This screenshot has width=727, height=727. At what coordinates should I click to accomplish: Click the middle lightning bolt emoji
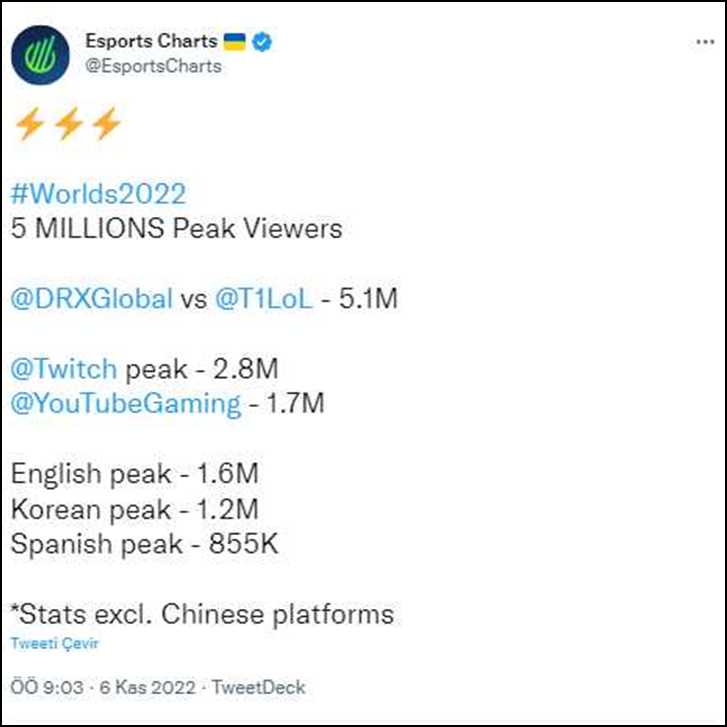click(67, 124)
